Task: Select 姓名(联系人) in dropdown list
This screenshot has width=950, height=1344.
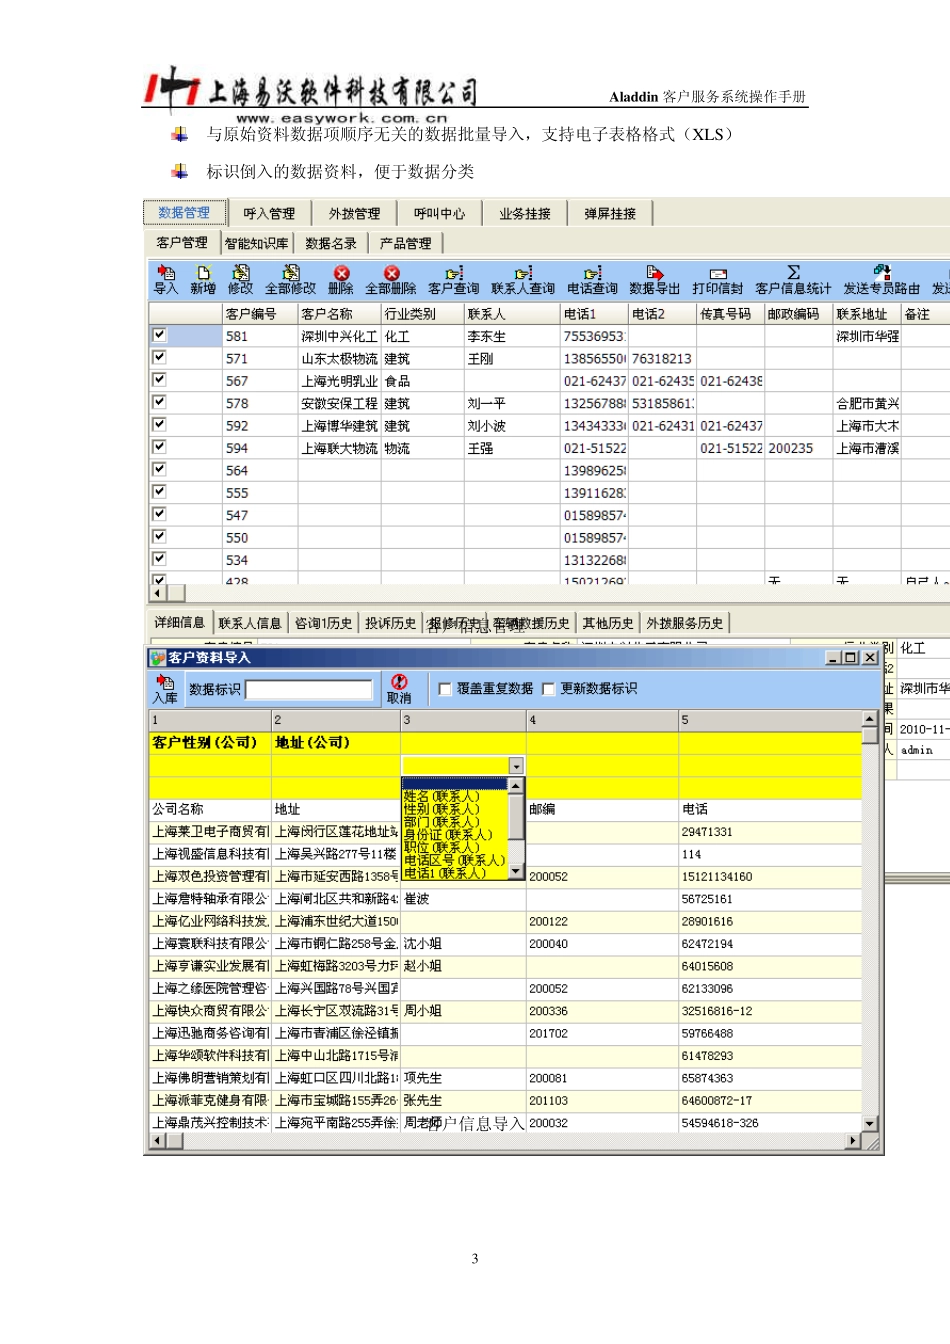Action: tap(441, 797)
